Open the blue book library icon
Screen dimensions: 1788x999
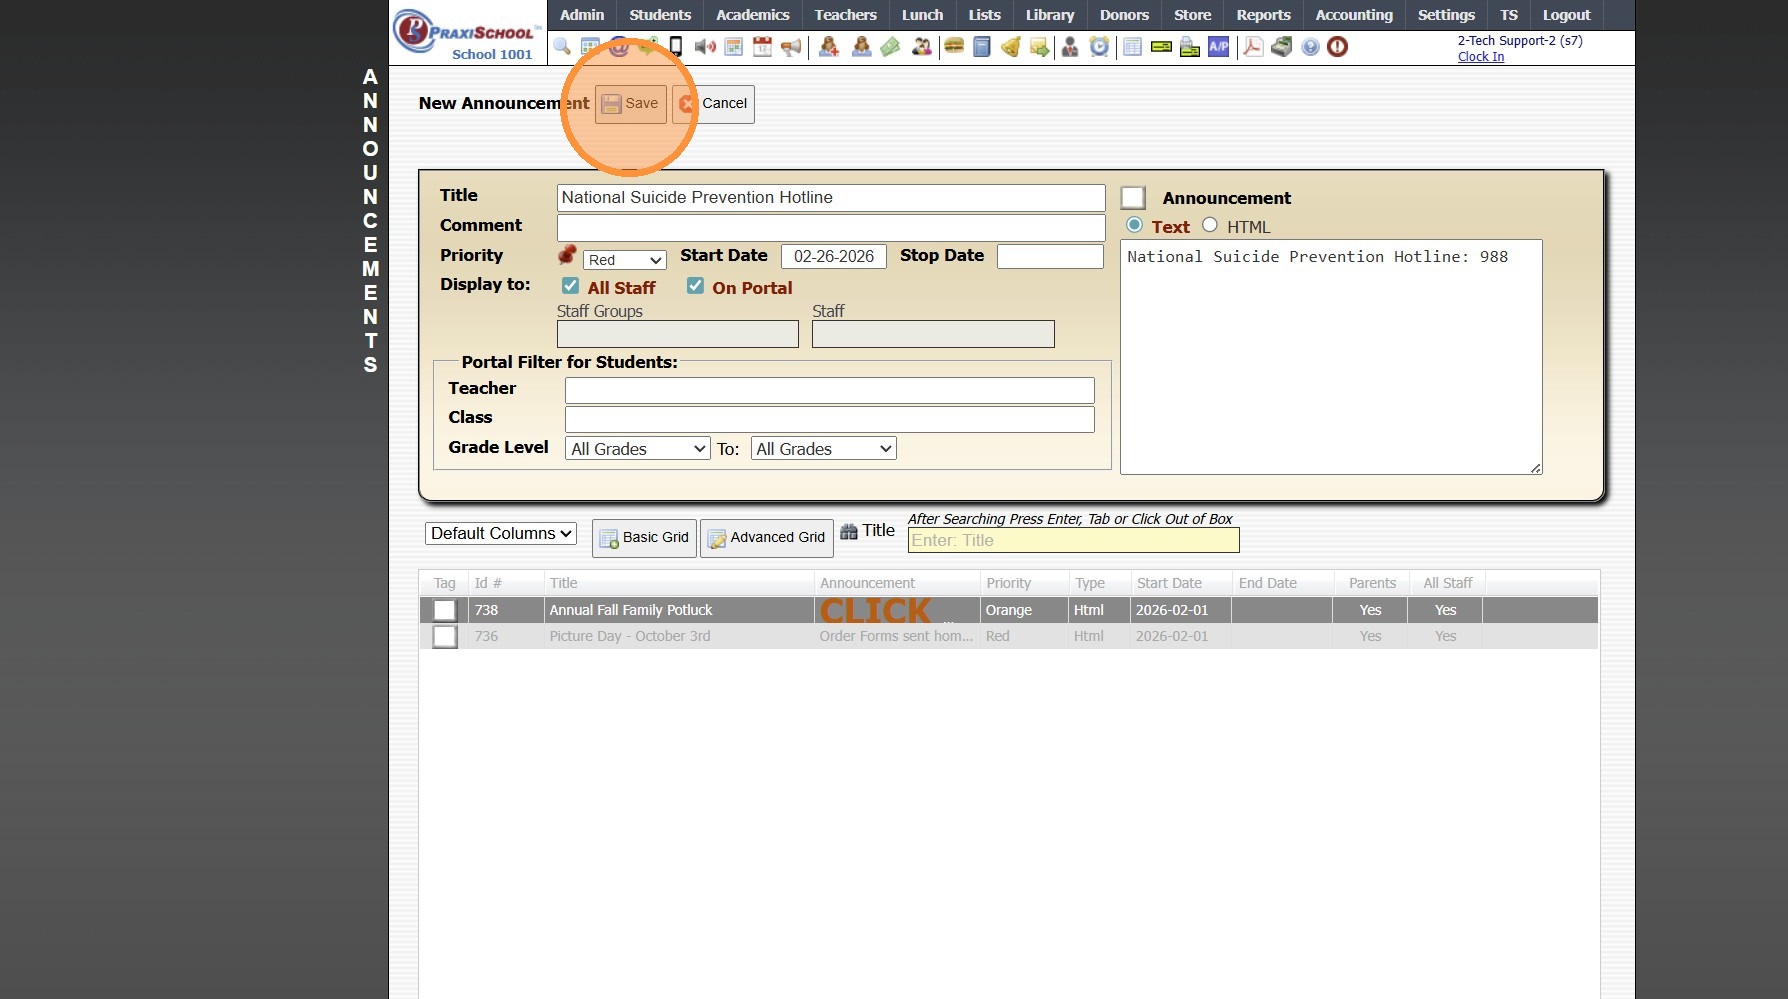(982, 46)
